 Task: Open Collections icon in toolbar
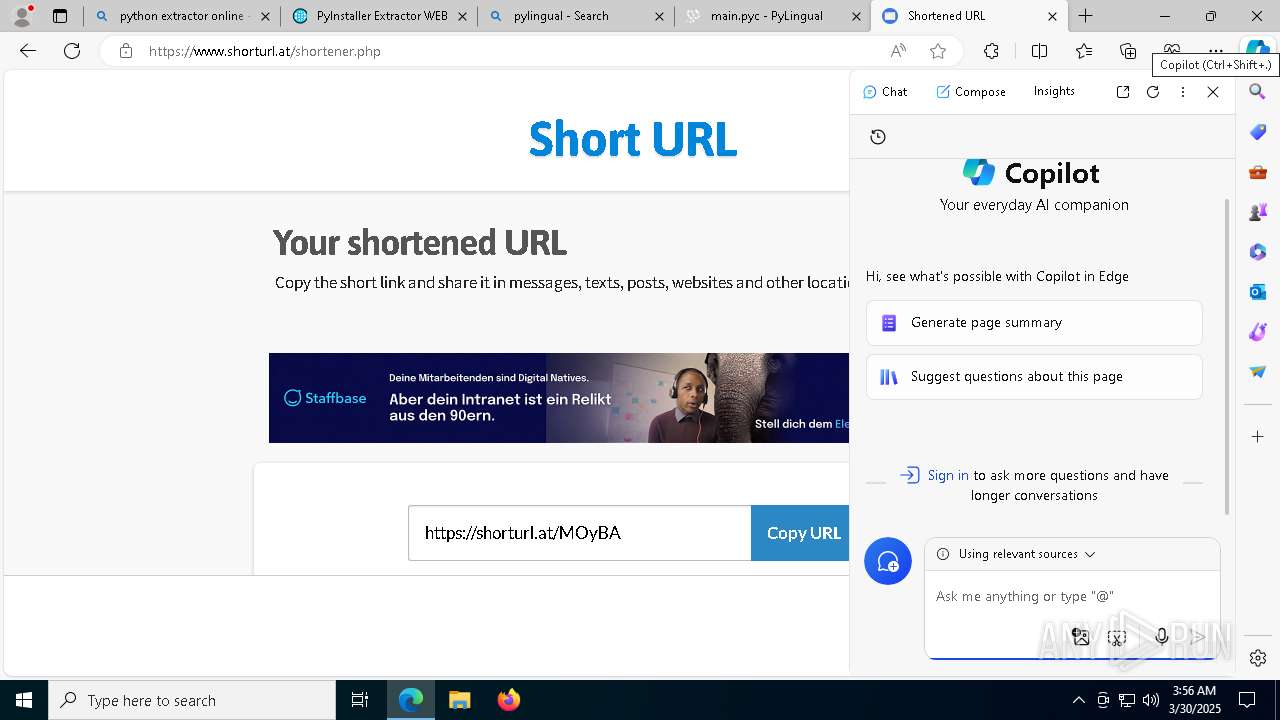[x=1128, y=51]
